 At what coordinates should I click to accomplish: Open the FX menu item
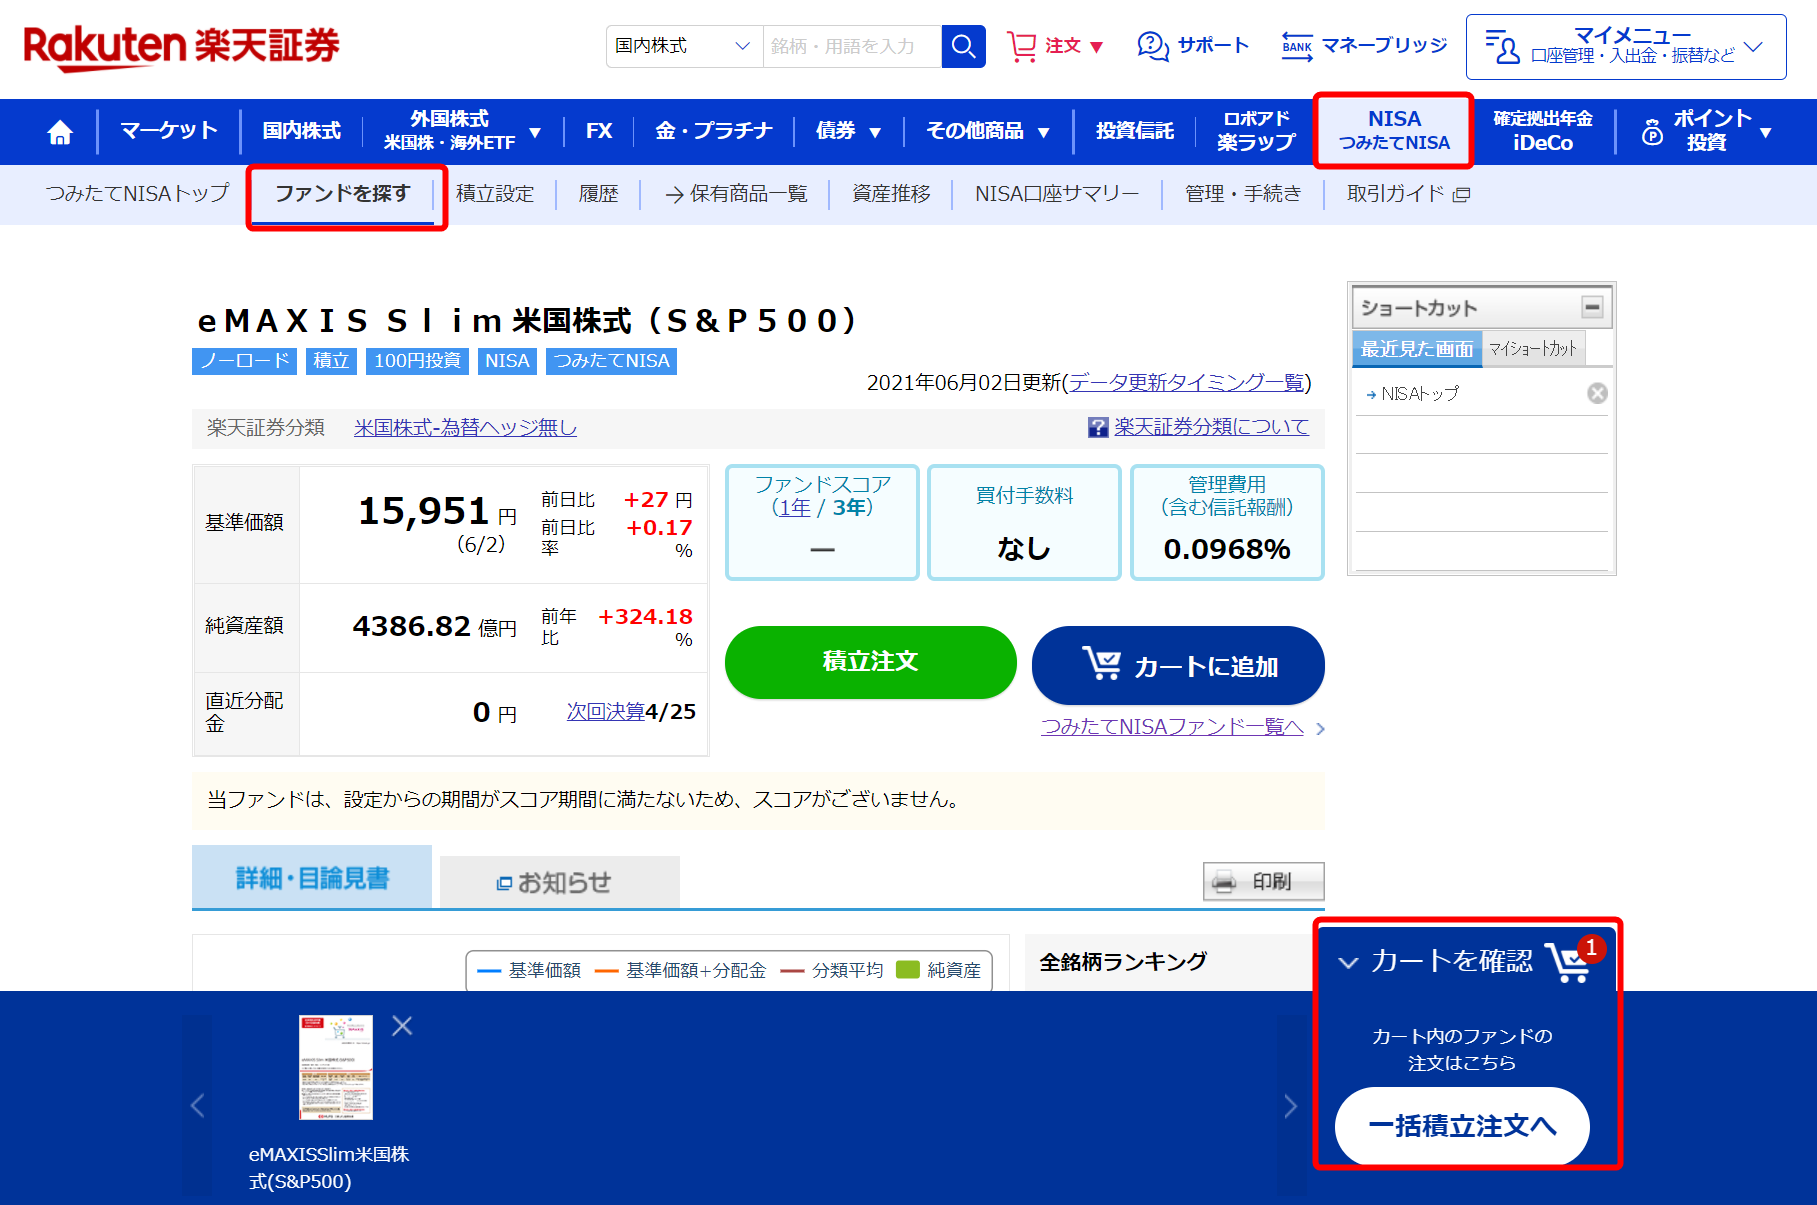pyautogui.click(x=599, y=131)
